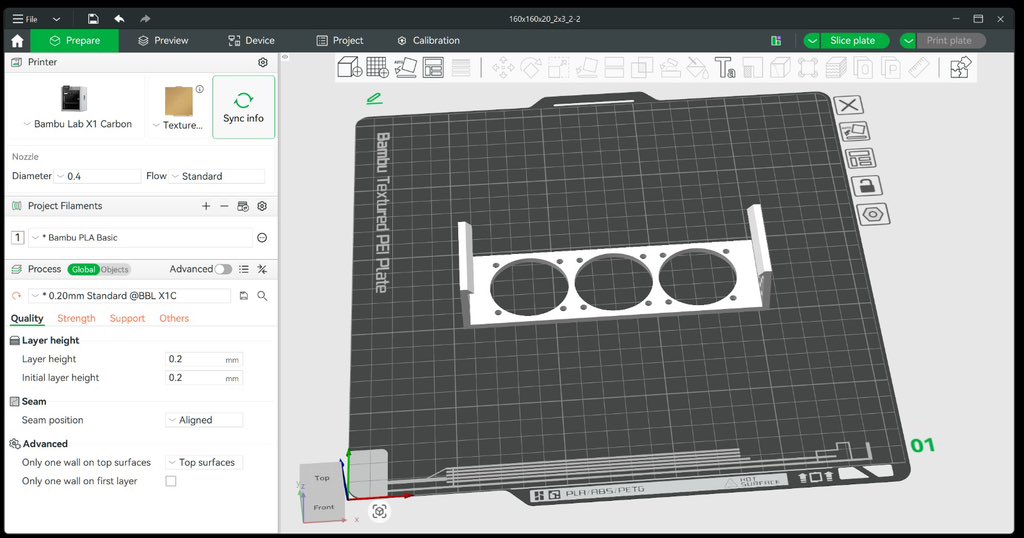Click the zoom-to-fit view icon
Viewport: 1024px width, 538px height.
tap(379, 511)
